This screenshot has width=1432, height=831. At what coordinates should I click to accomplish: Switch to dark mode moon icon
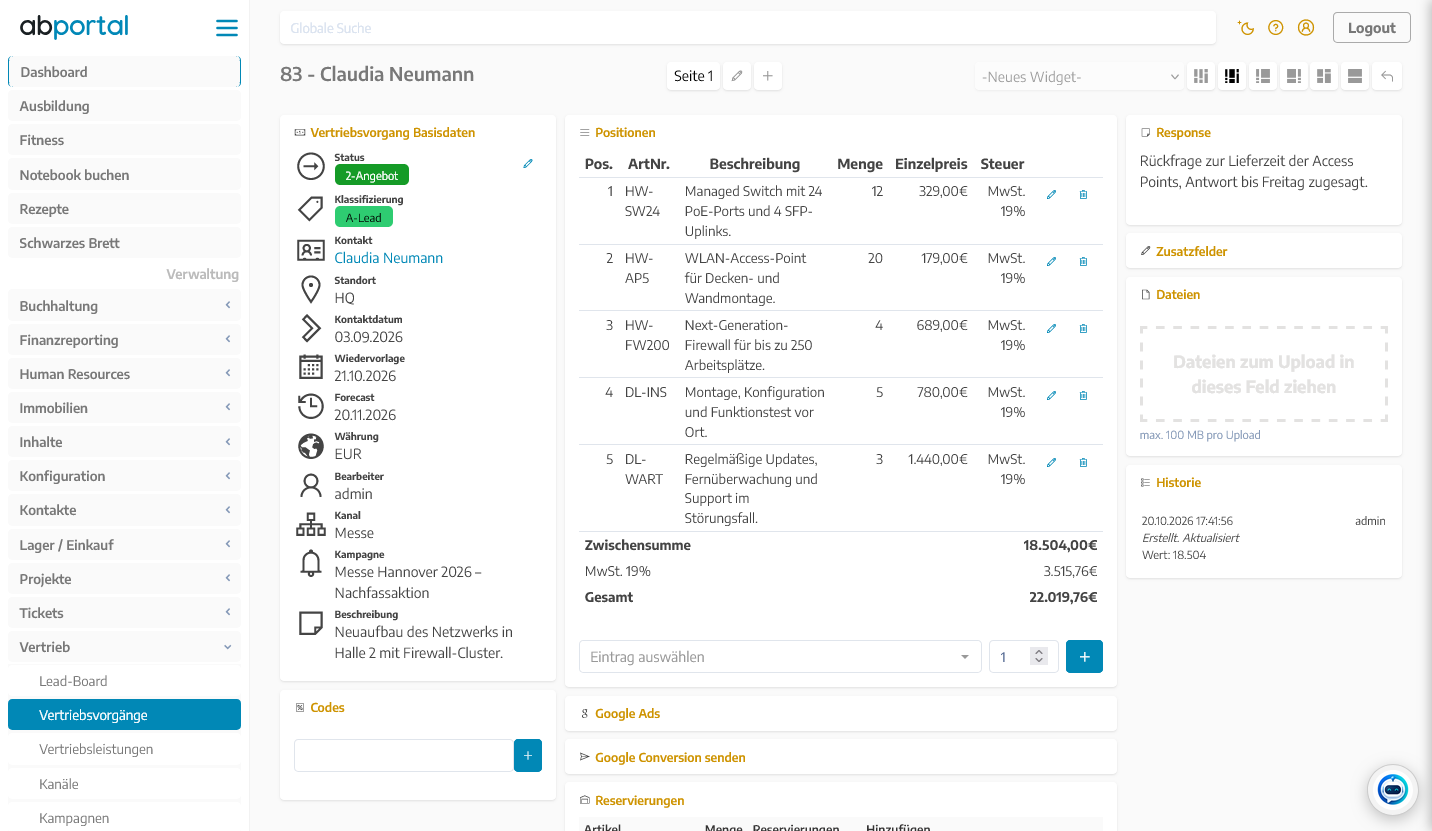[1246, 28]
